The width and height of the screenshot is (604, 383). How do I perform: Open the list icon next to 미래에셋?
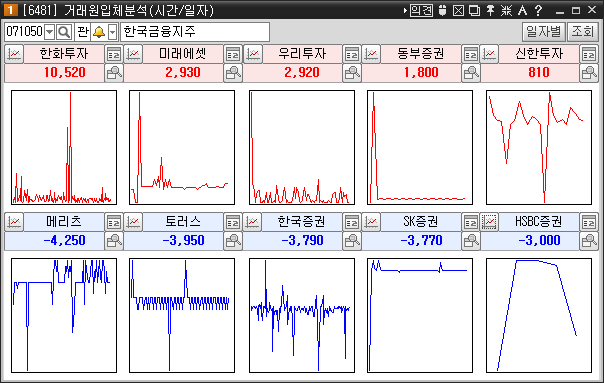(233, 54)
